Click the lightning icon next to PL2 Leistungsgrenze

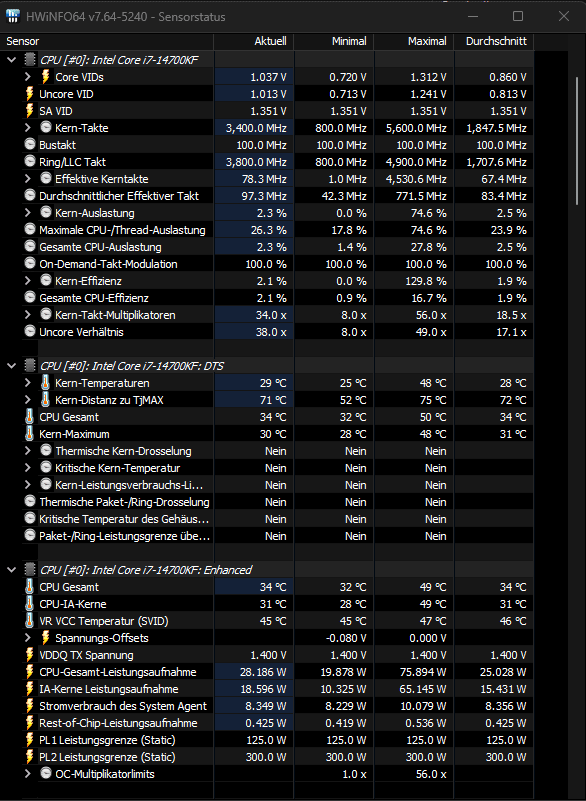click(x=30, y=757)
